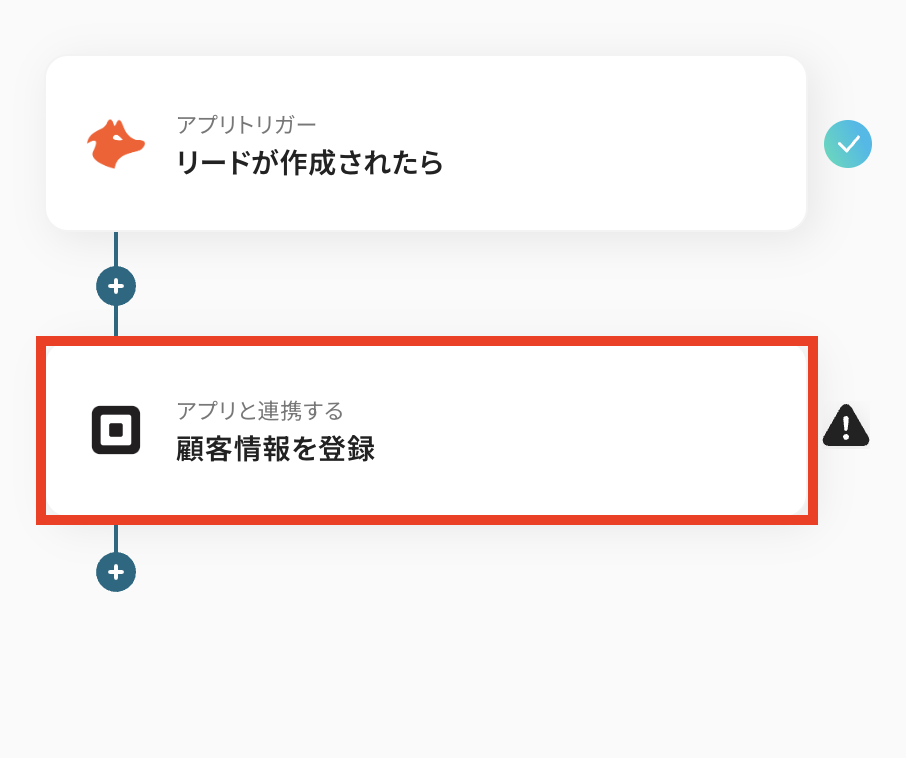Click the blank space left of the Square icon

[x=67, y=430]
